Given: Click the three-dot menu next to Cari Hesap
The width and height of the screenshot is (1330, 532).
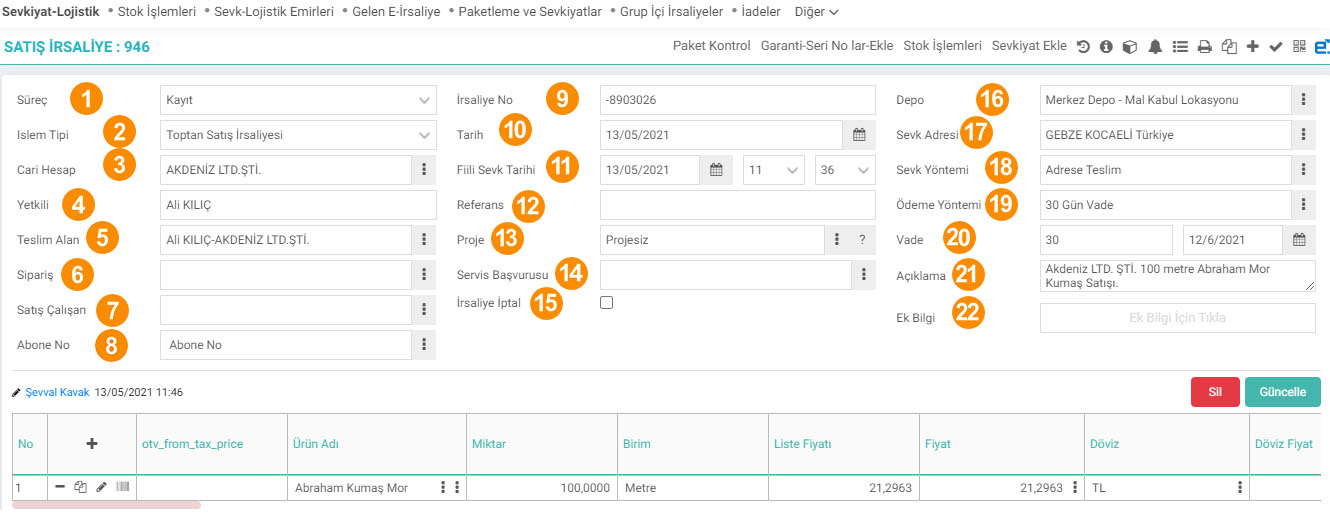Looking at the screenshot, I should click(424, 169).
